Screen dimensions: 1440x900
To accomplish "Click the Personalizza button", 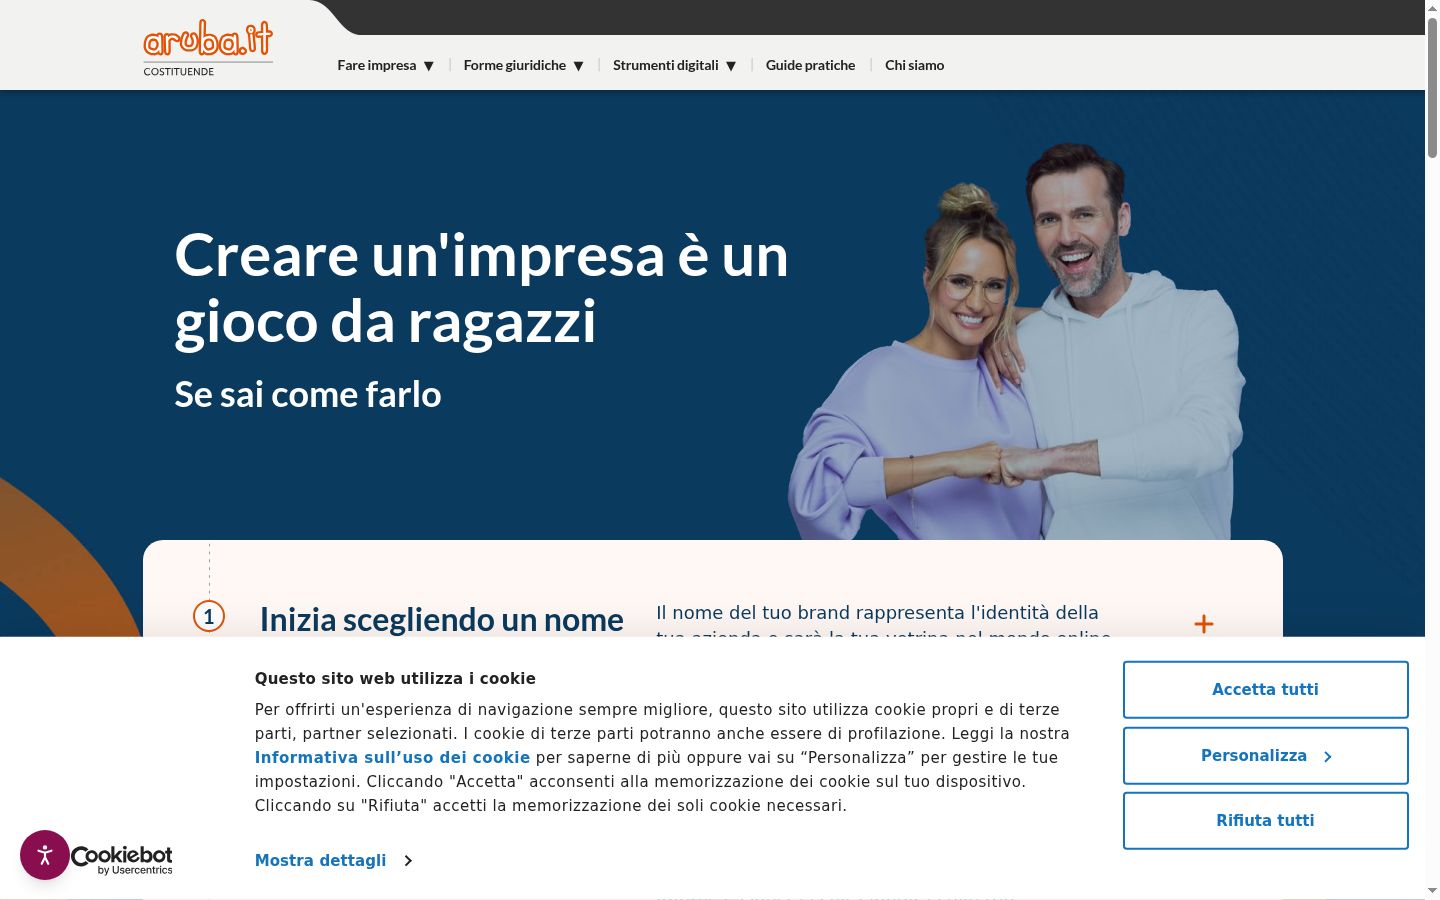I will point(1266,756).
